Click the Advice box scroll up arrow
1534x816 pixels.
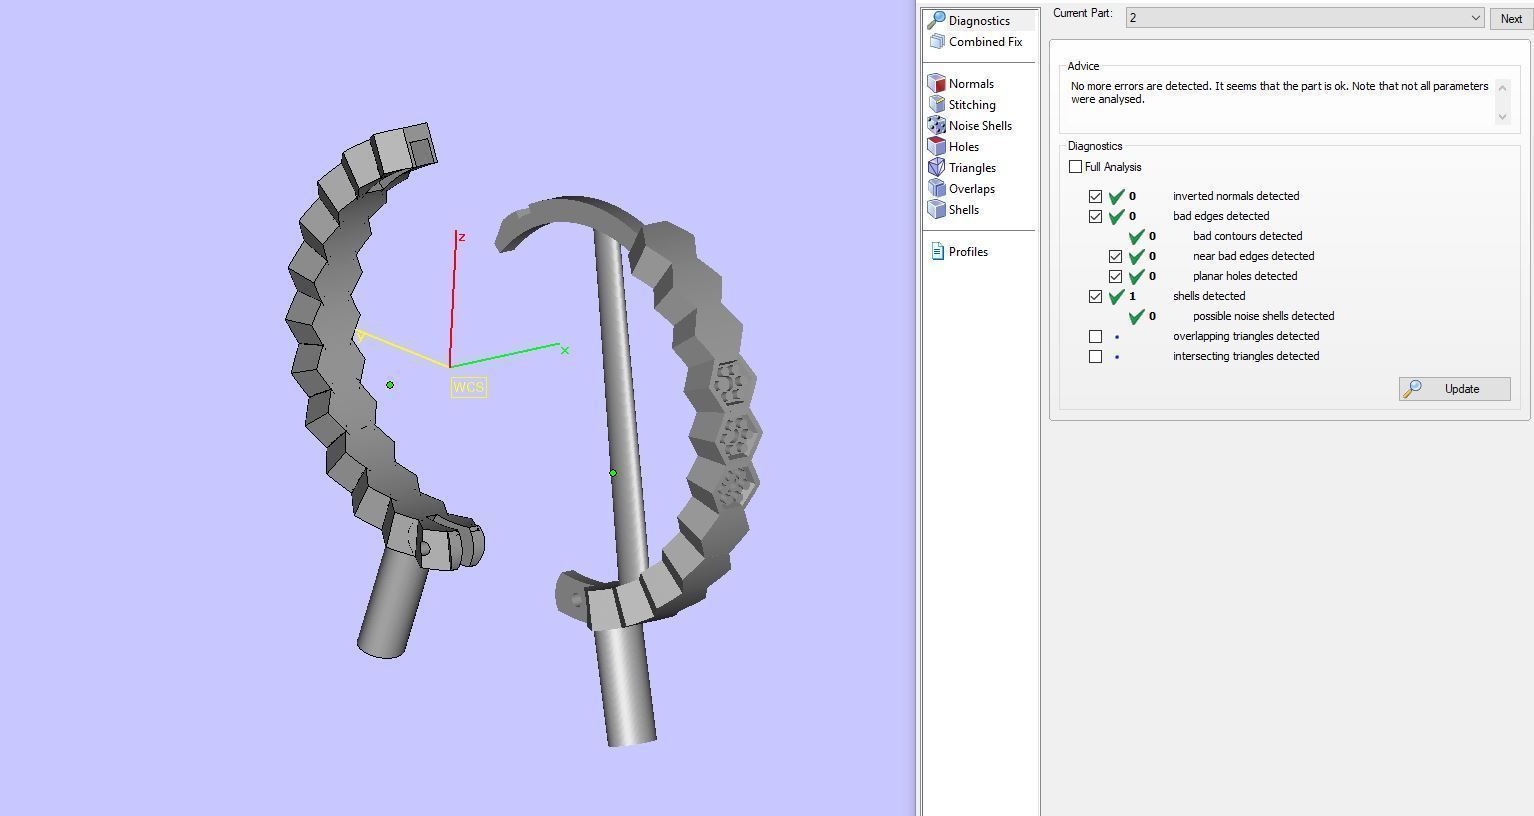(1502, 88)
